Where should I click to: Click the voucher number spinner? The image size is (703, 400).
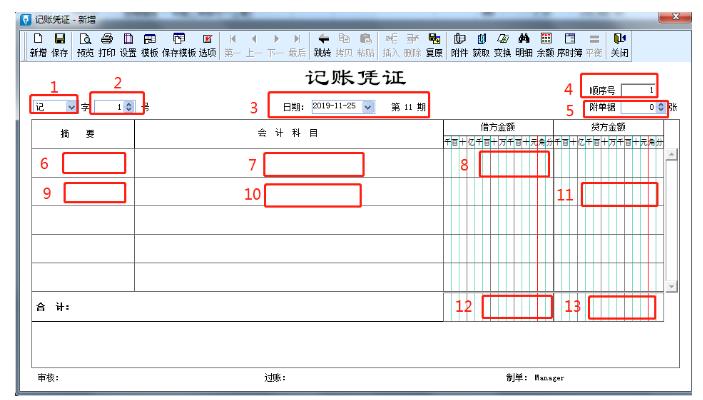point(129,107)
